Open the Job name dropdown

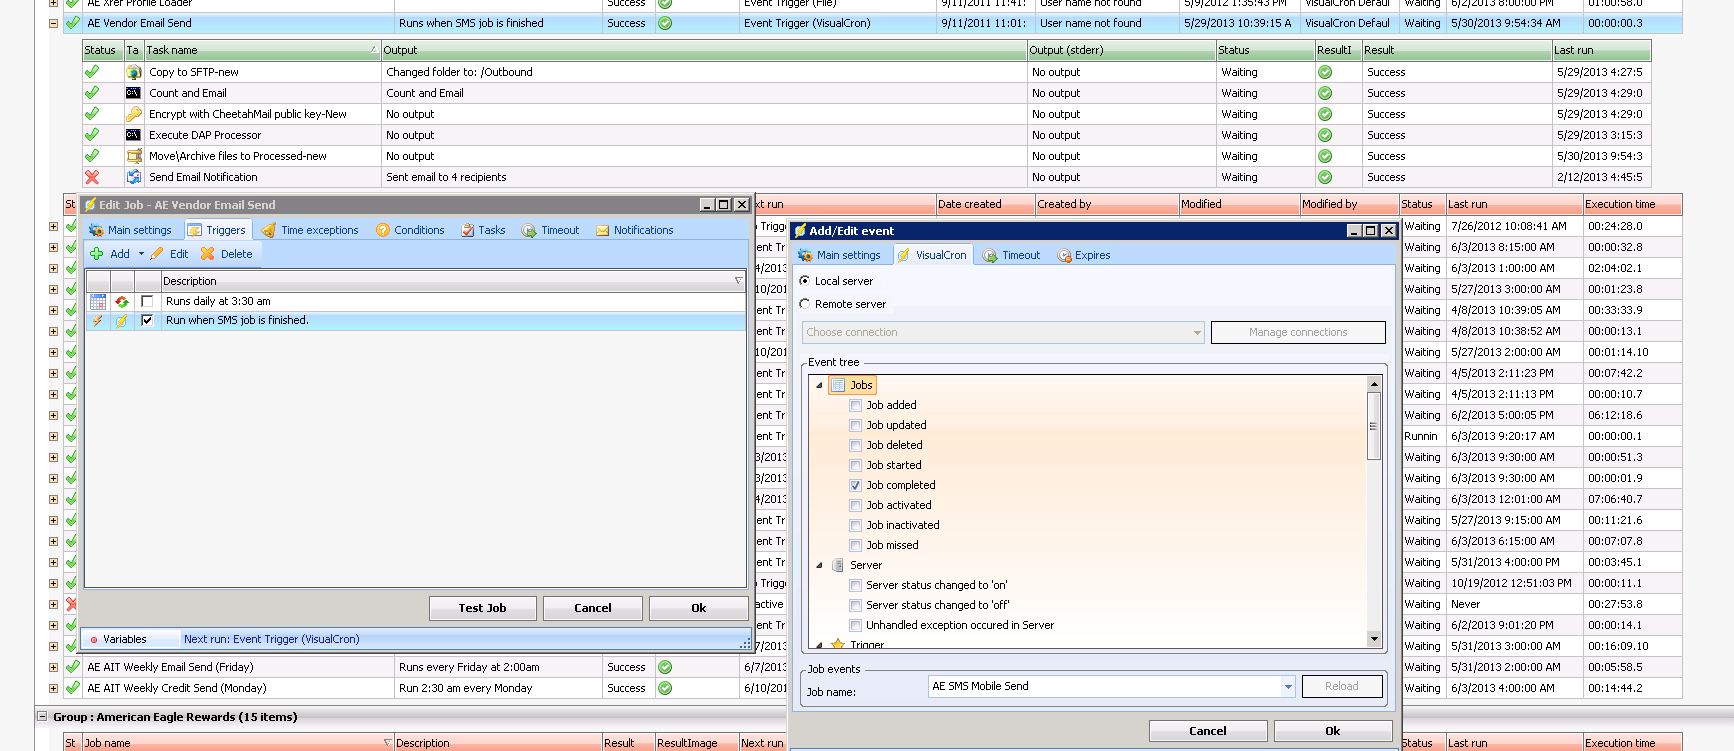[1288, 686]
